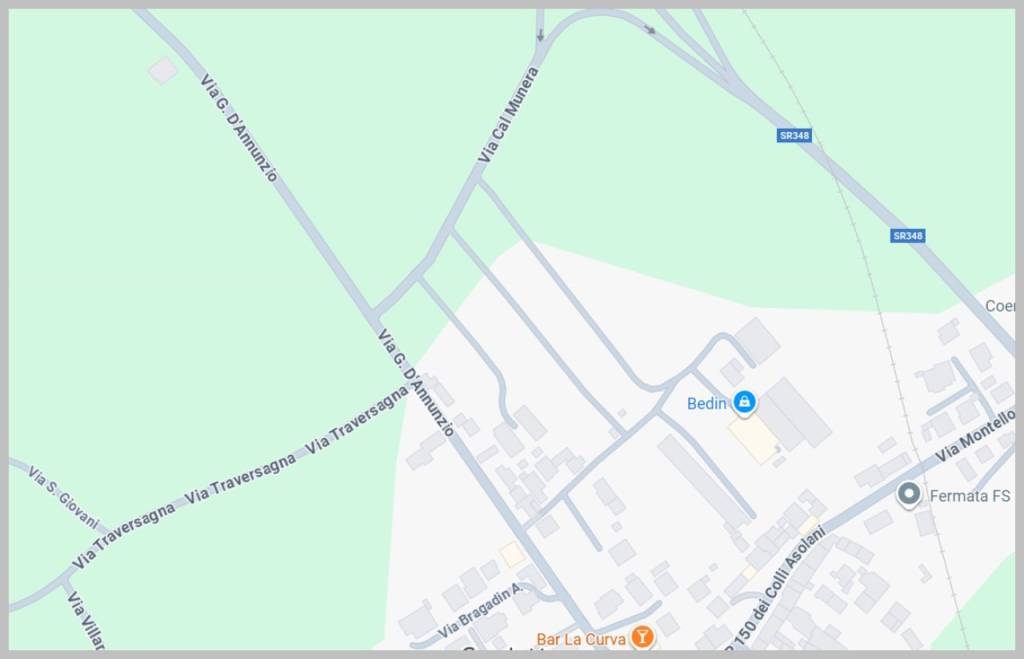Click the Bedin shopping bag pin
Screen dimensions: 1024x659
tap(744, 402)
